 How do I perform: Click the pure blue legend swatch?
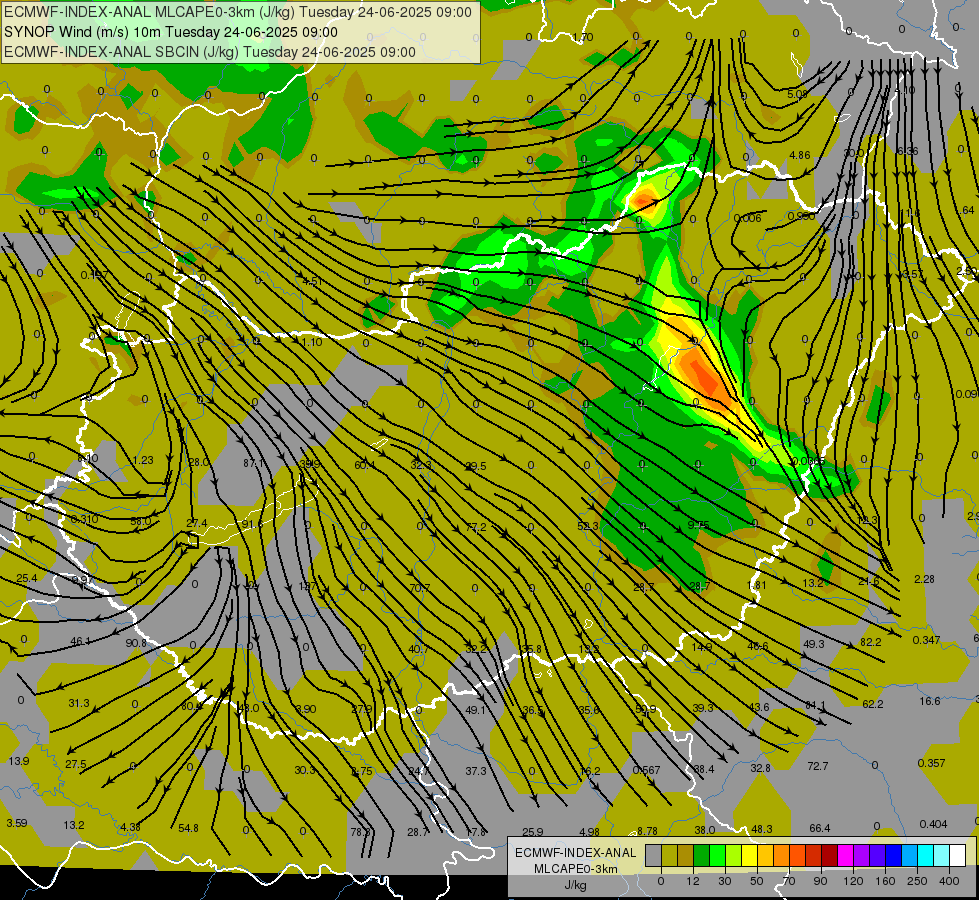point(894,855)
